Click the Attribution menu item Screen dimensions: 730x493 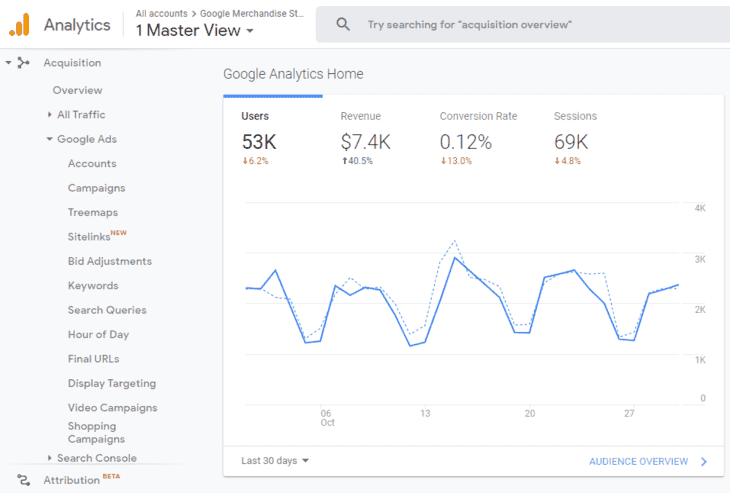tap(72, 480)
